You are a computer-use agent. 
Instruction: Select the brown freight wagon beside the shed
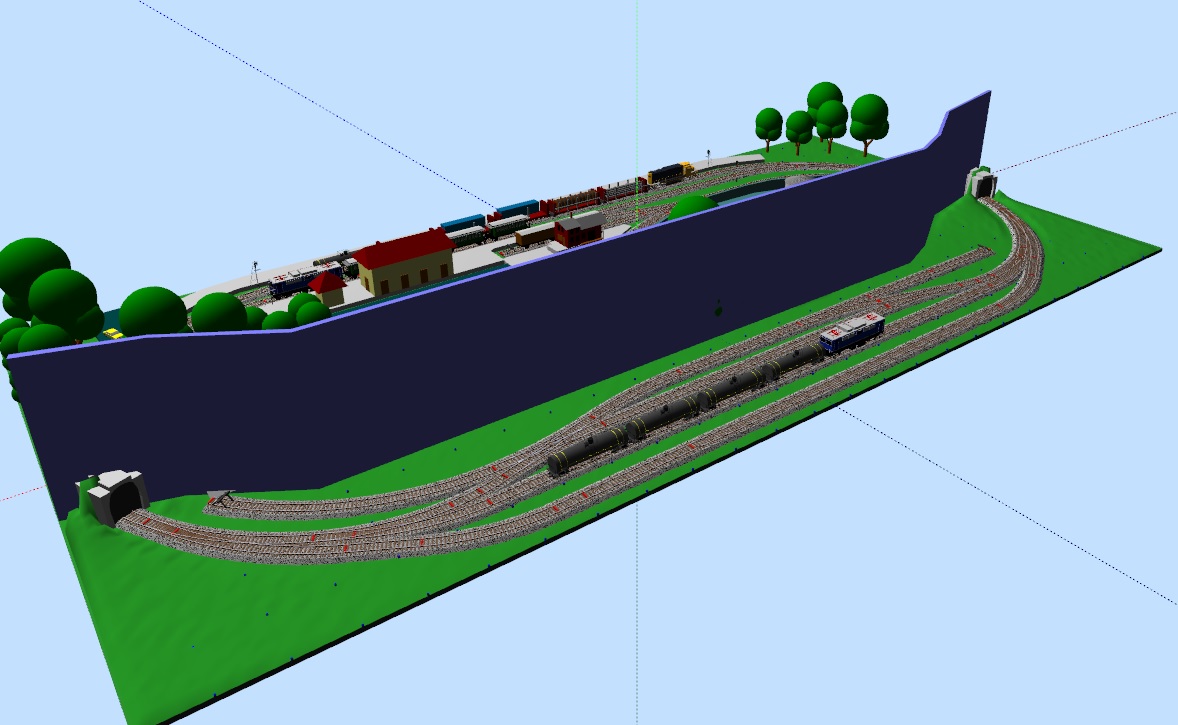click(535, 234)
